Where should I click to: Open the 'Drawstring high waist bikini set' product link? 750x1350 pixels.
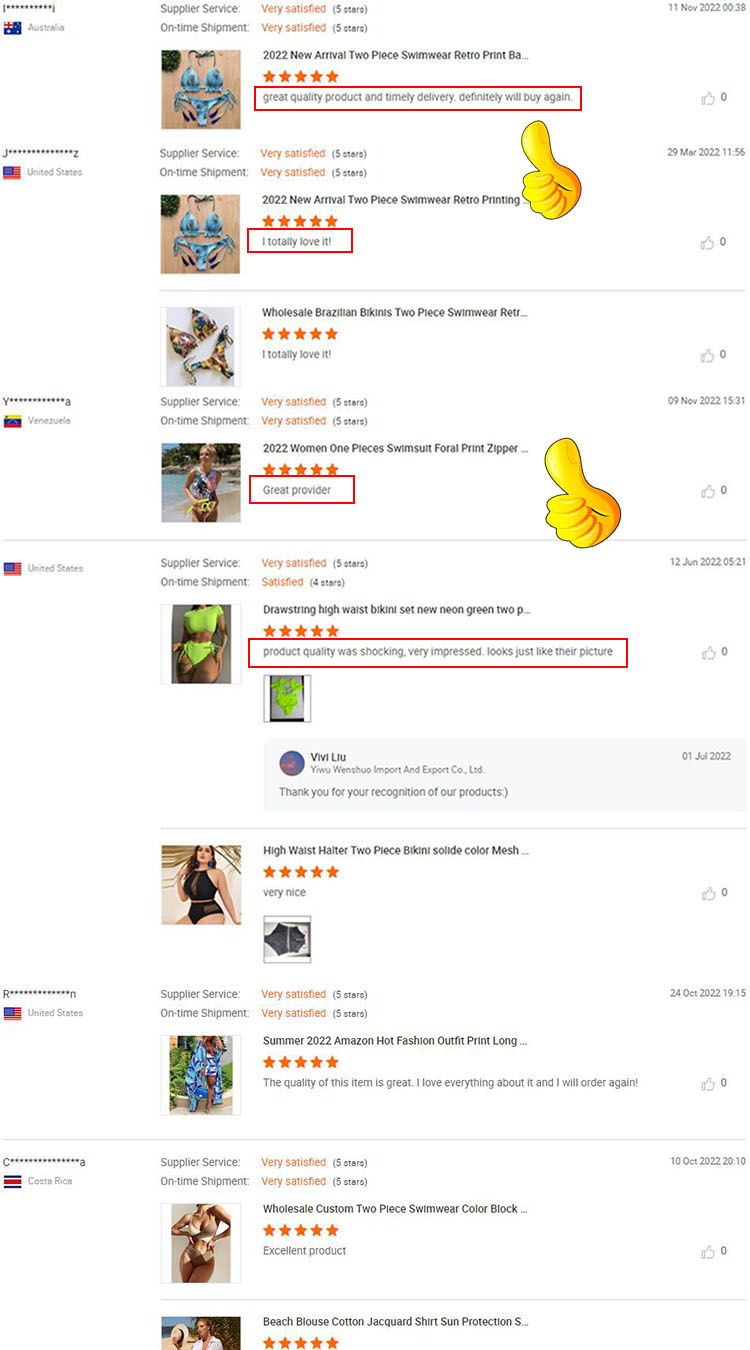click(397, 609)
